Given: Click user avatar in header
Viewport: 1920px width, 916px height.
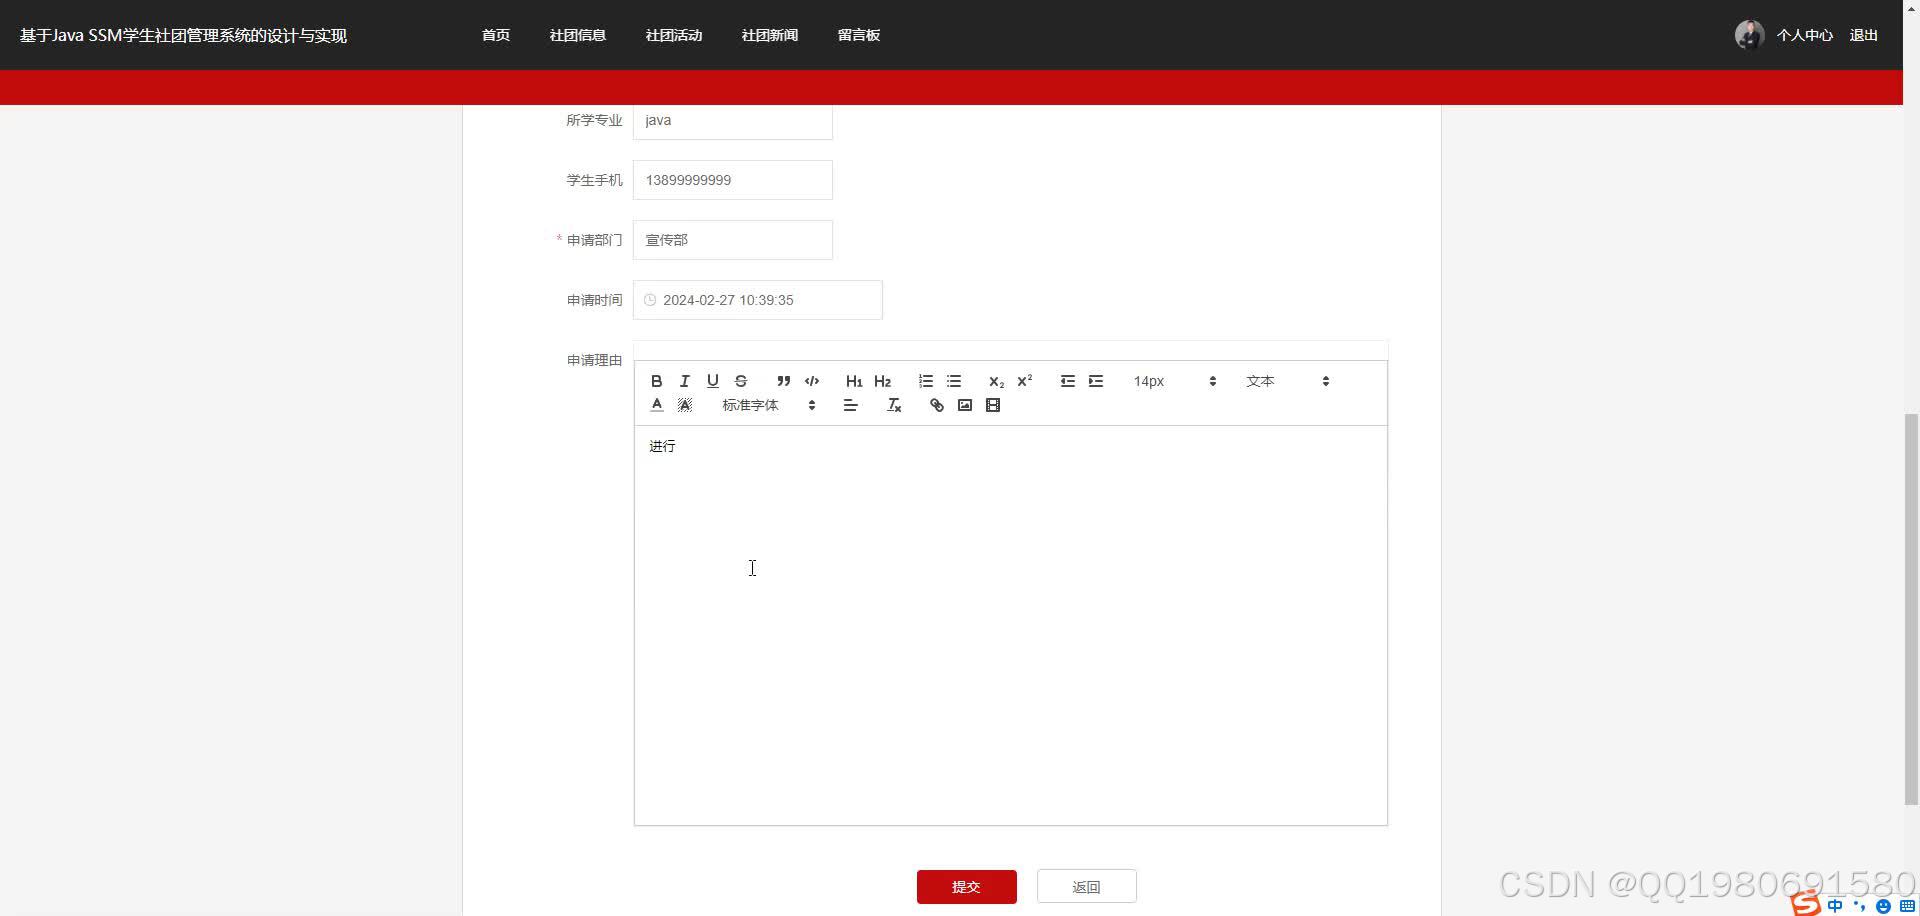Looking at the screenshot, I should click(x=1749, y=35).
